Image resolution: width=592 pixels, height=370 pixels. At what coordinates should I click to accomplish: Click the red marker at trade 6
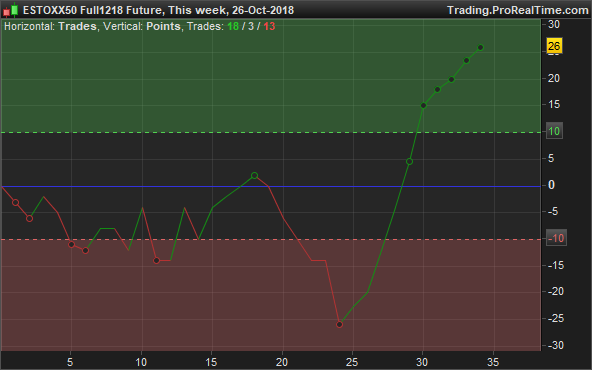point(86,250)
